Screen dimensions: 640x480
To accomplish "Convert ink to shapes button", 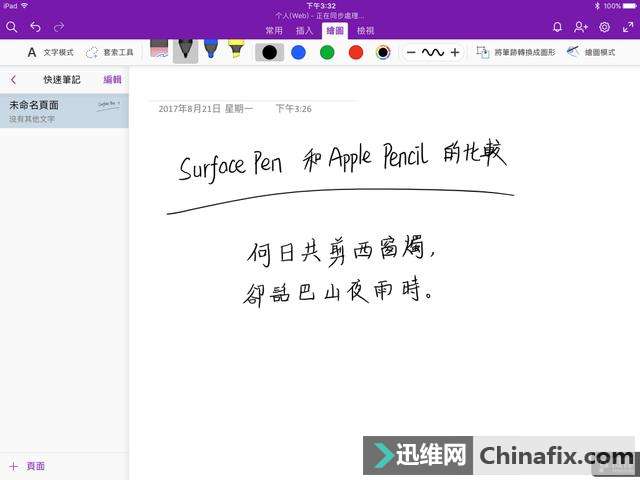I will pyautogui.click(x=516, y=52).
